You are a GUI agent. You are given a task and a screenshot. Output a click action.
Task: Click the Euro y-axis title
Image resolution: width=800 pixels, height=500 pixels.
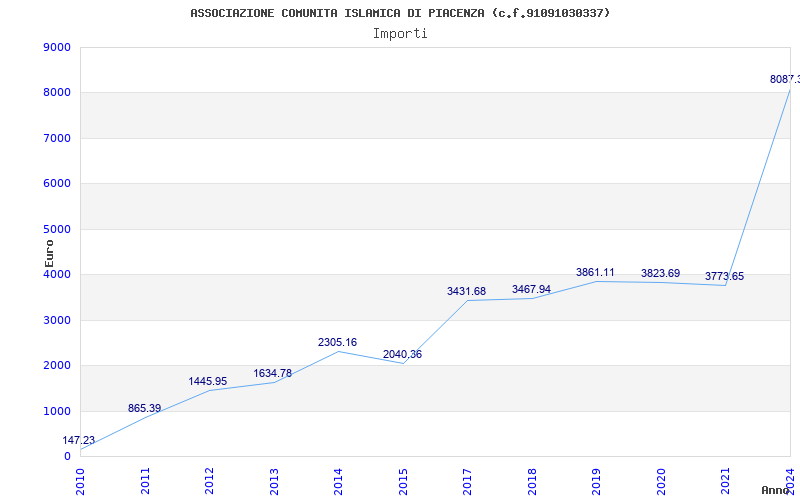pos(49,254)
